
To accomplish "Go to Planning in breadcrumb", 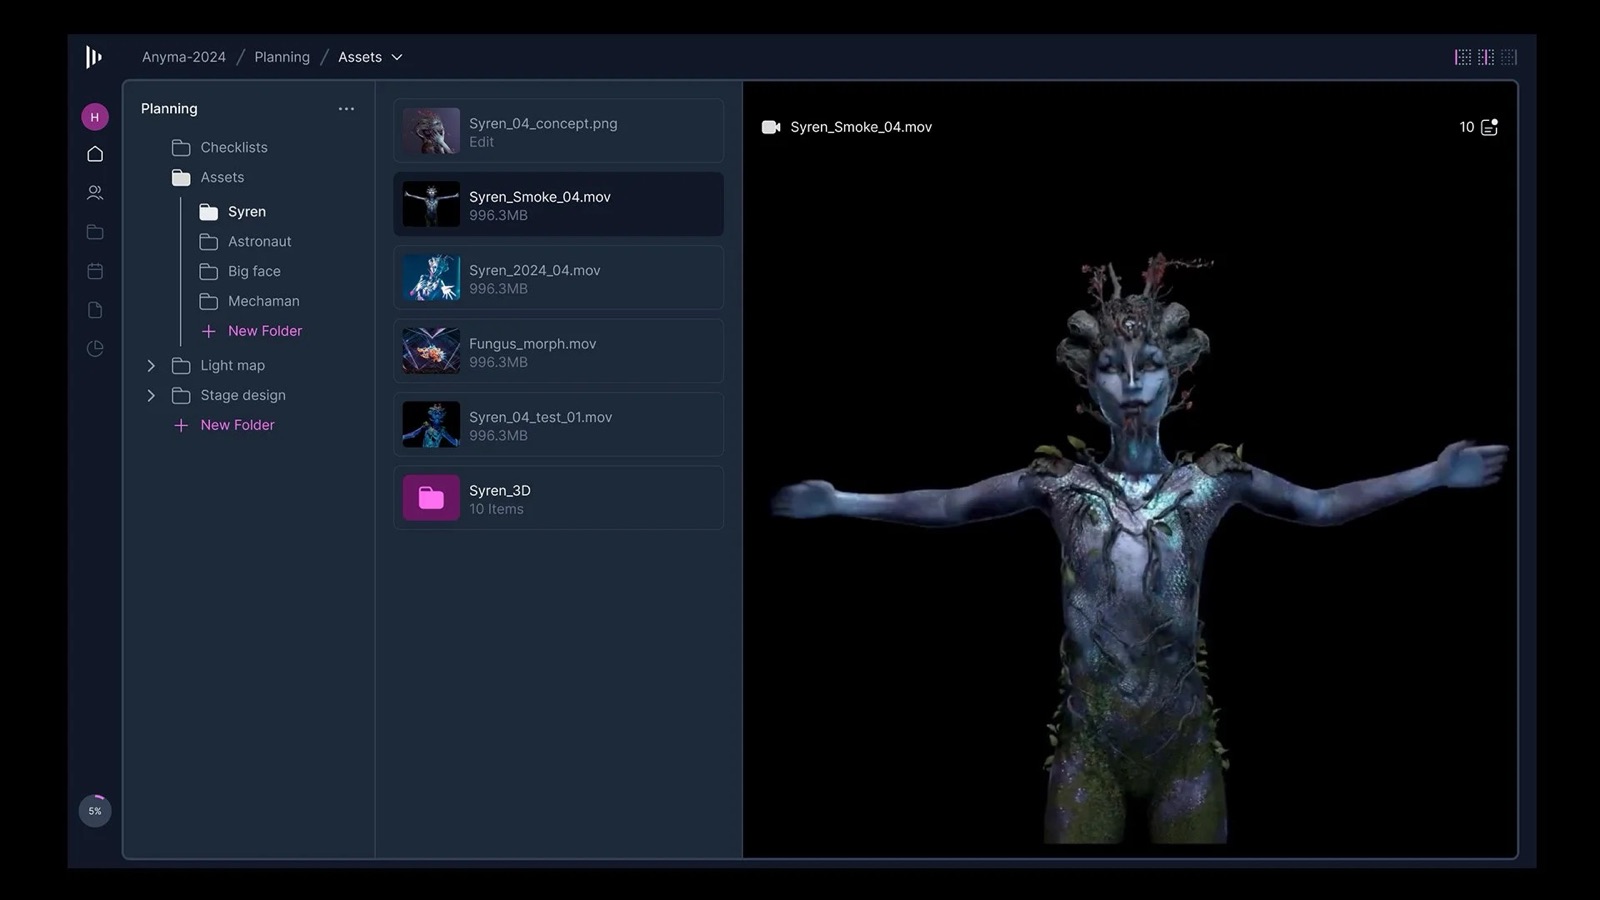I will click(x=282, y=57).
